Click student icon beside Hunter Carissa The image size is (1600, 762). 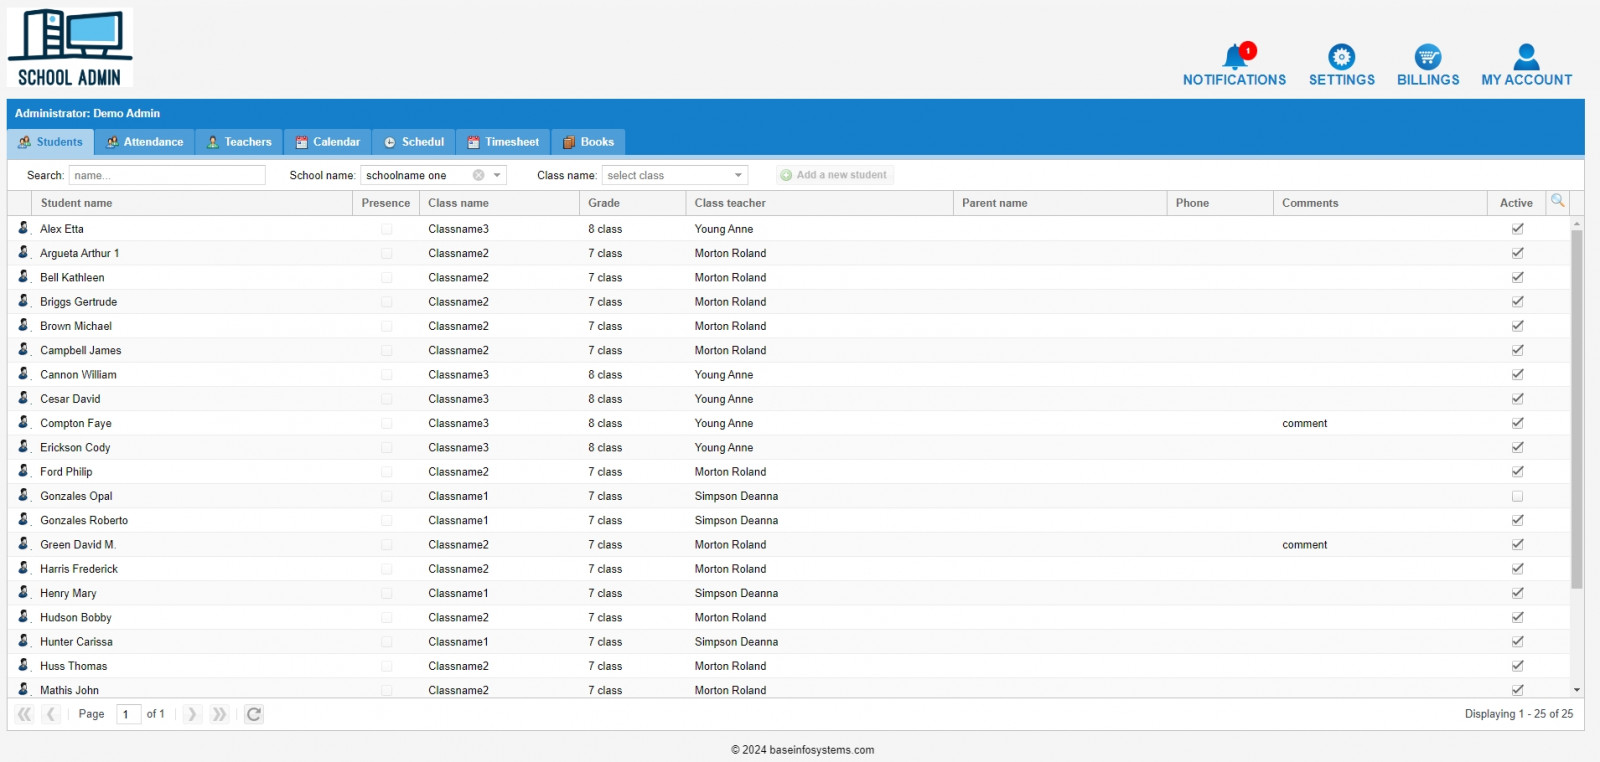tap(23, 641)
